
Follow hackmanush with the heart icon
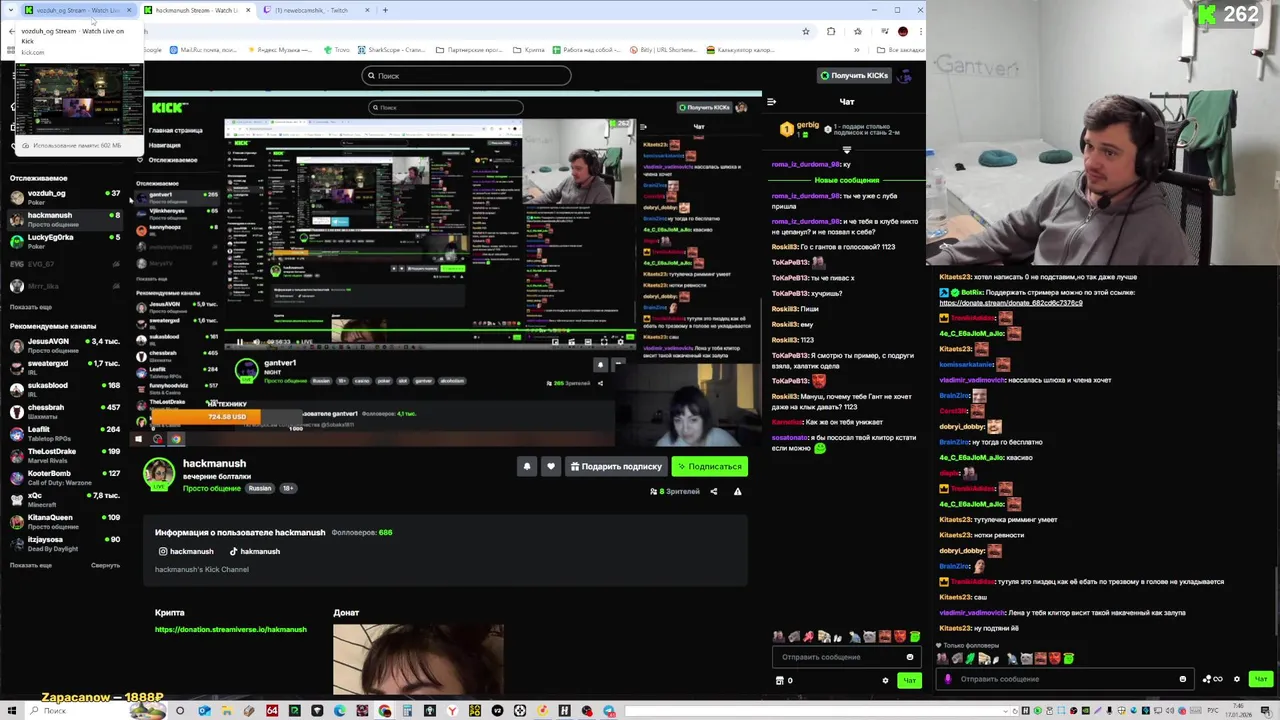point(550,466)
